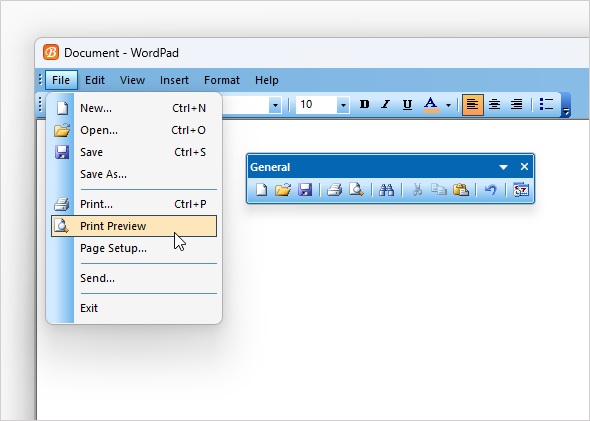Open the font color dropdown arrow
590x421 pixels.
(448, 105)
